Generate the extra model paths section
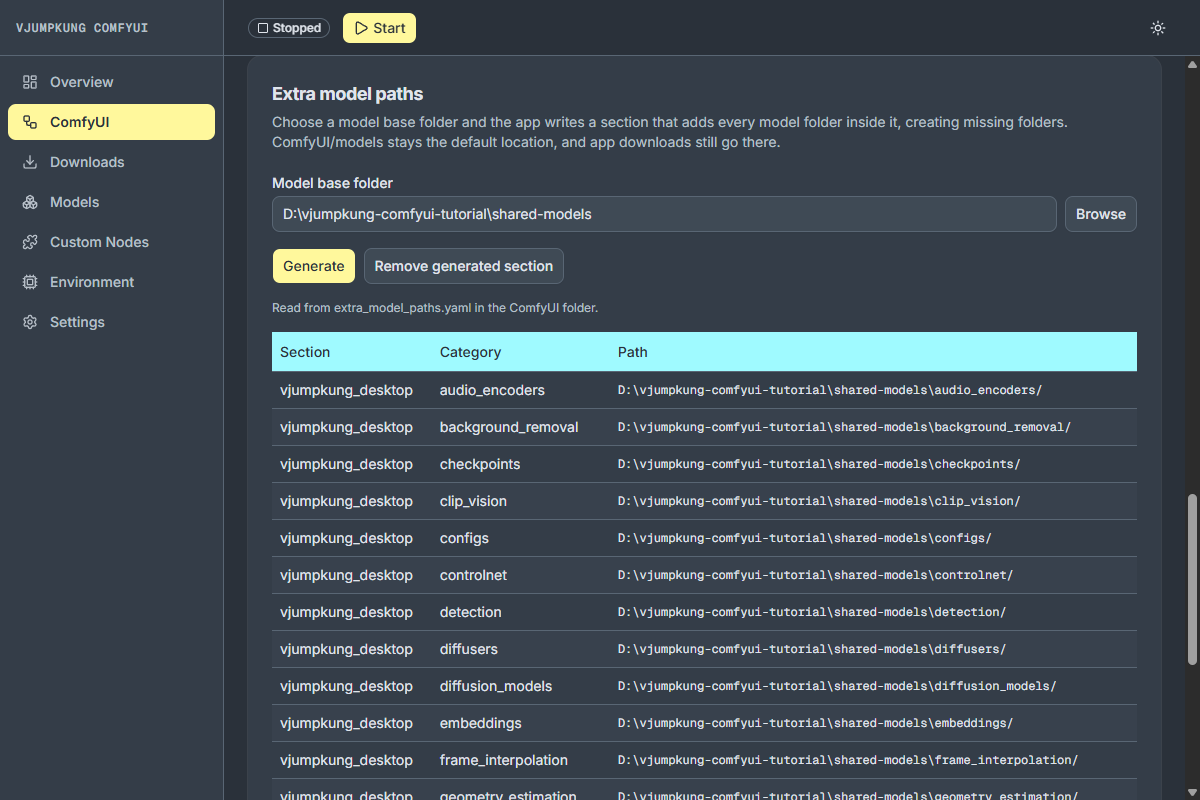 (313, 266)
